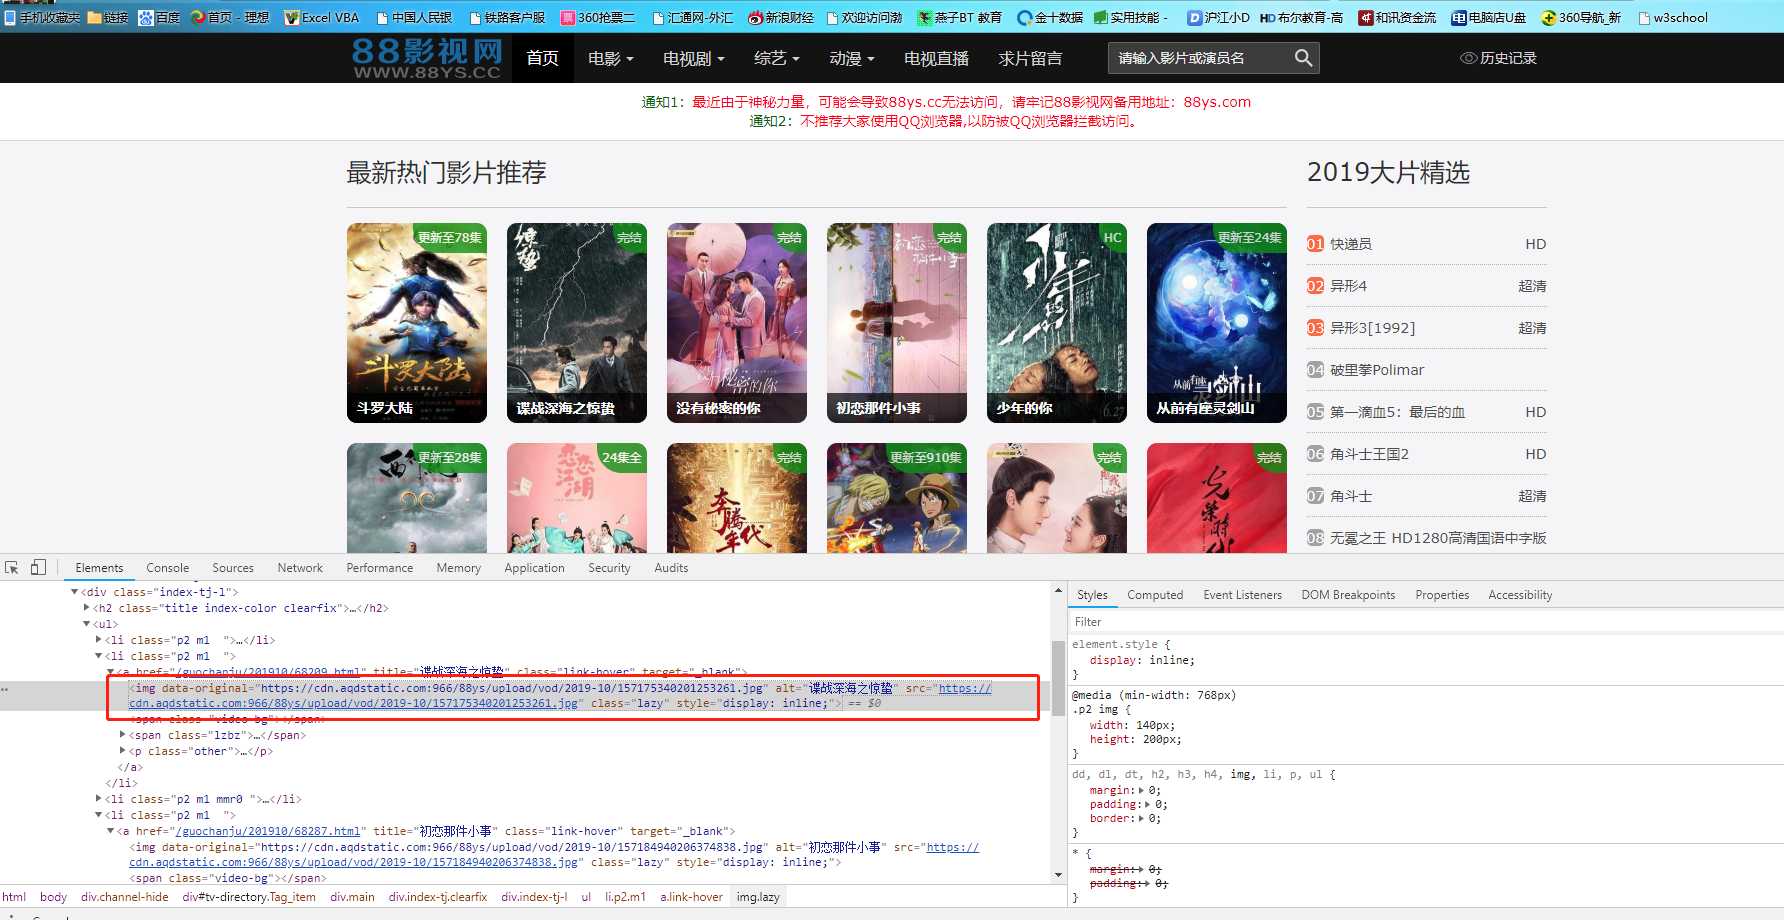Expand the p class other node
This screenshot has height=920, width=1784.
click(122, 751)
